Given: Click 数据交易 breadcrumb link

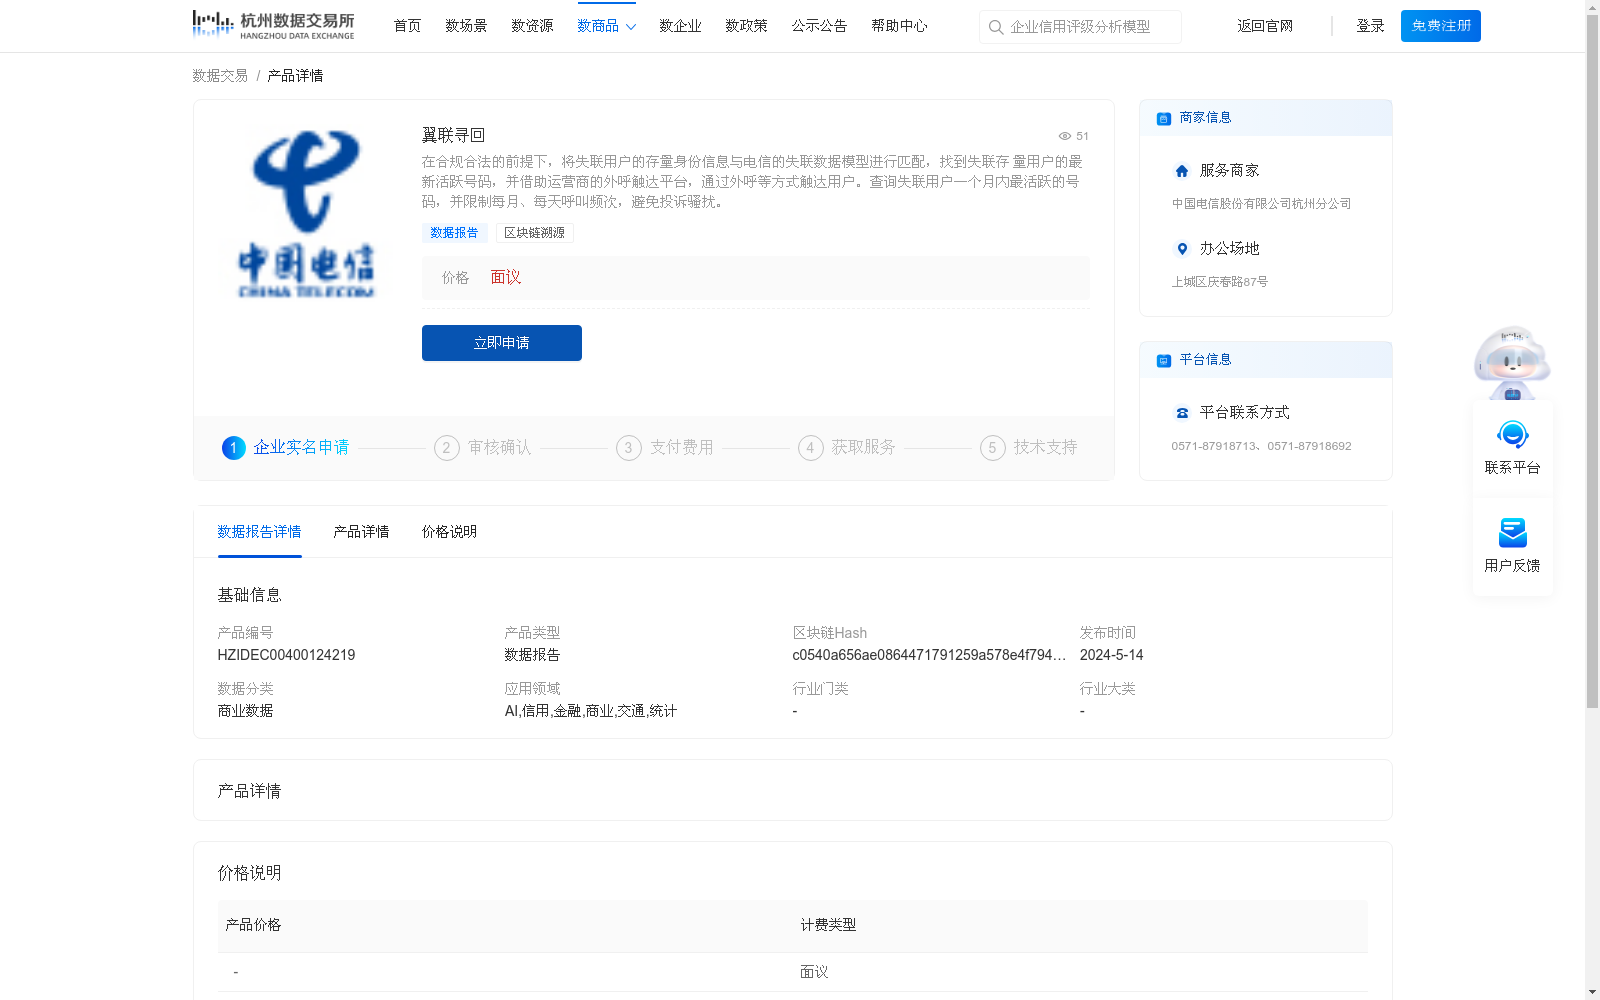Looking at the screenshot, I should pos(220,76).
